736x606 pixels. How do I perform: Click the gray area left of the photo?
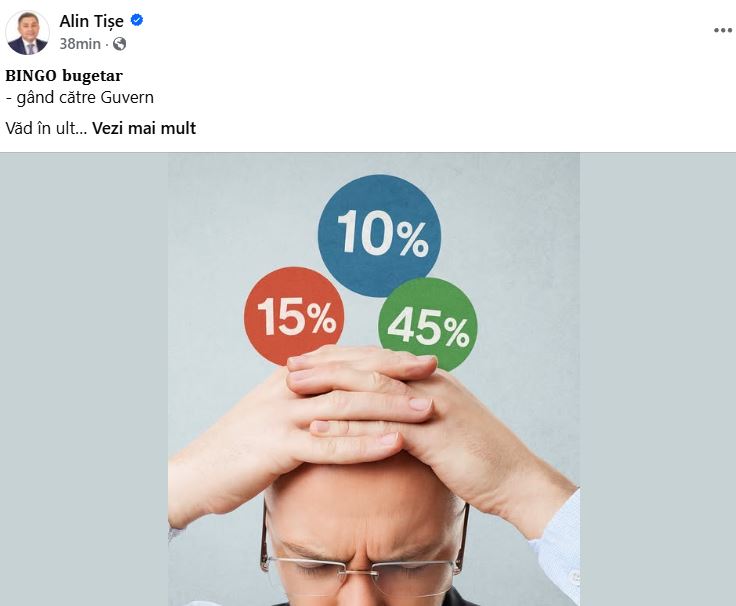(84, 379)
